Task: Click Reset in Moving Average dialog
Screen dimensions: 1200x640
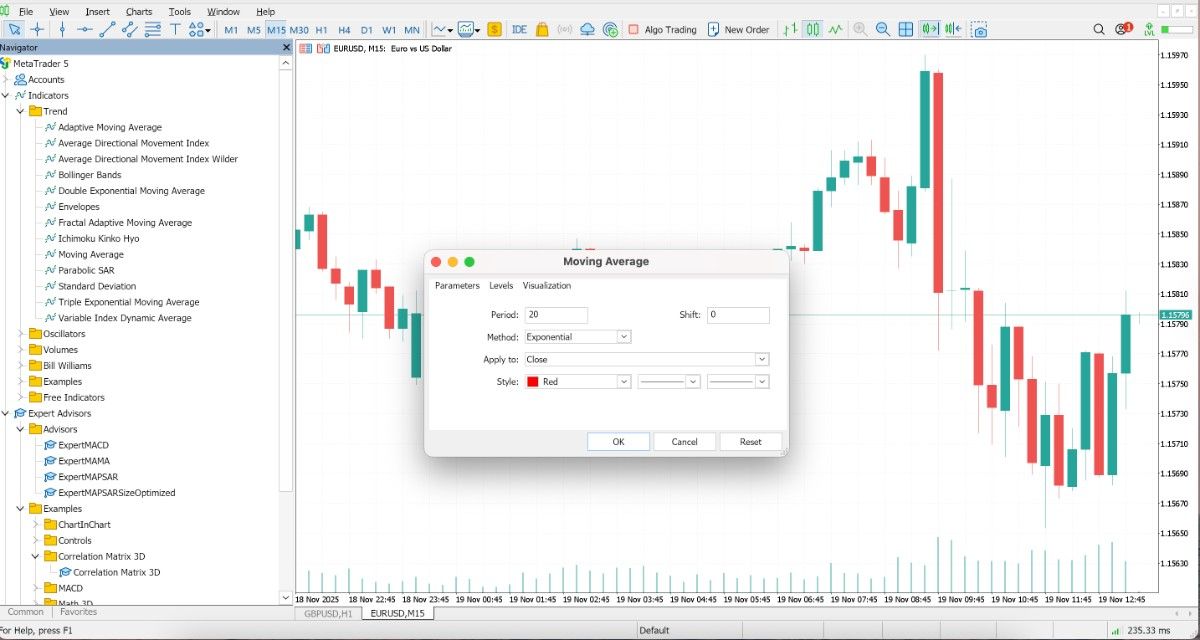Action: tap(751, 441)
